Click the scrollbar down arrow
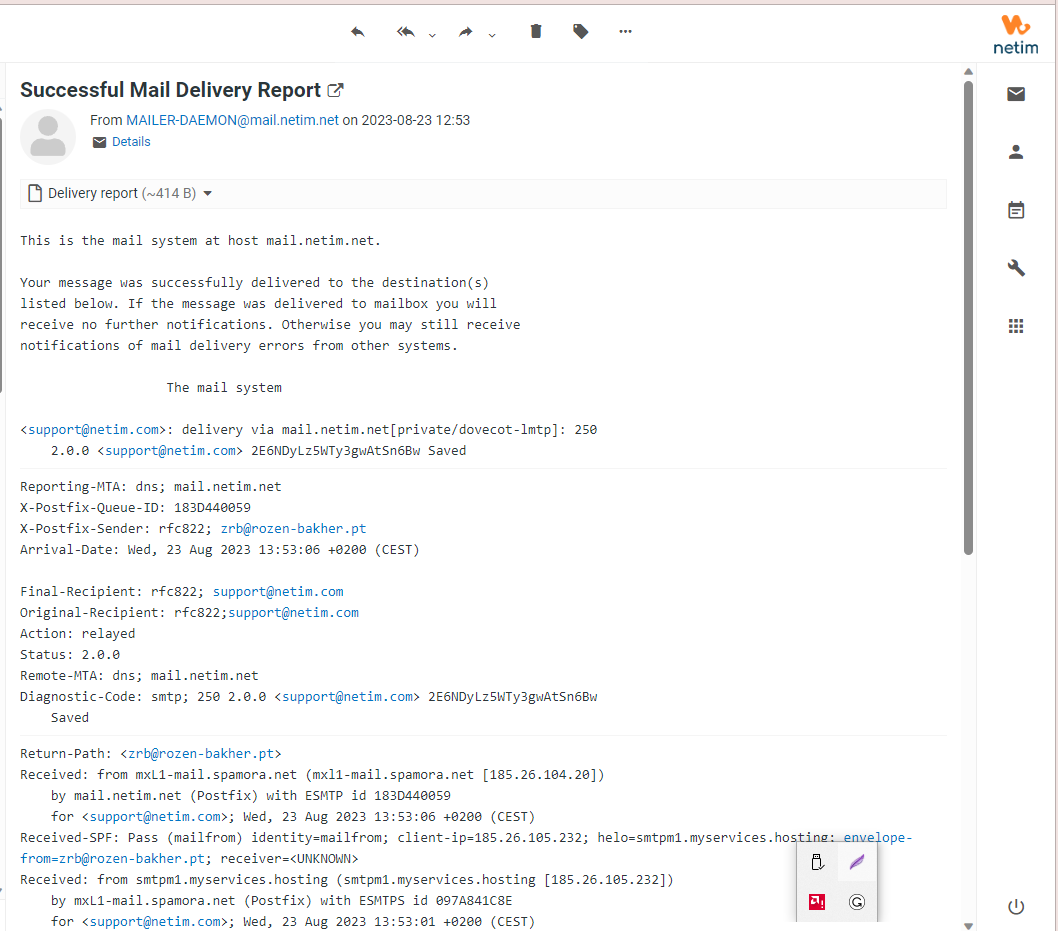 pyautogui.click(x=968, y=926)
